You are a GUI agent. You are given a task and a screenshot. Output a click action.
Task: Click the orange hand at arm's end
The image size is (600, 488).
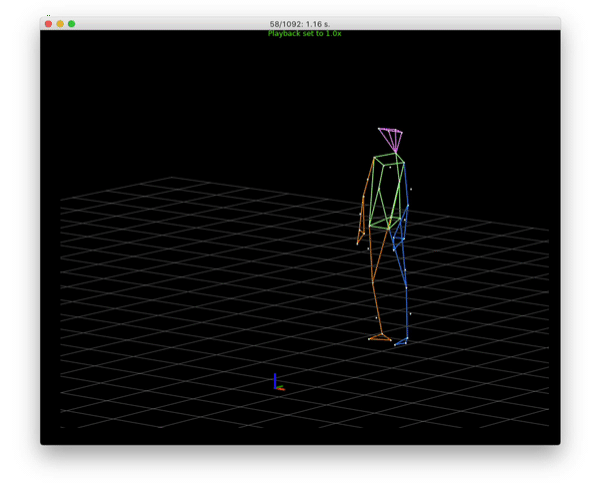coord(359,240)
